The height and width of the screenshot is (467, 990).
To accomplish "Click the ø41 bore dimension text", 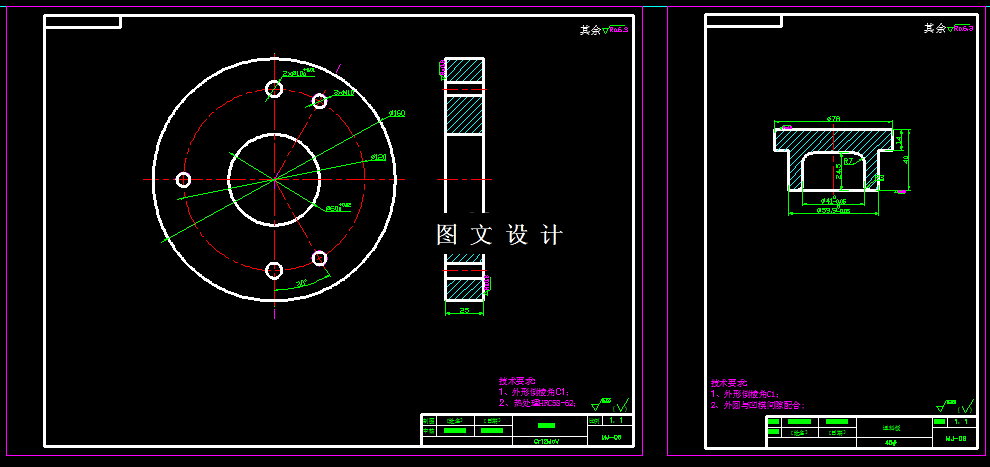I will [x=833, y=201].
